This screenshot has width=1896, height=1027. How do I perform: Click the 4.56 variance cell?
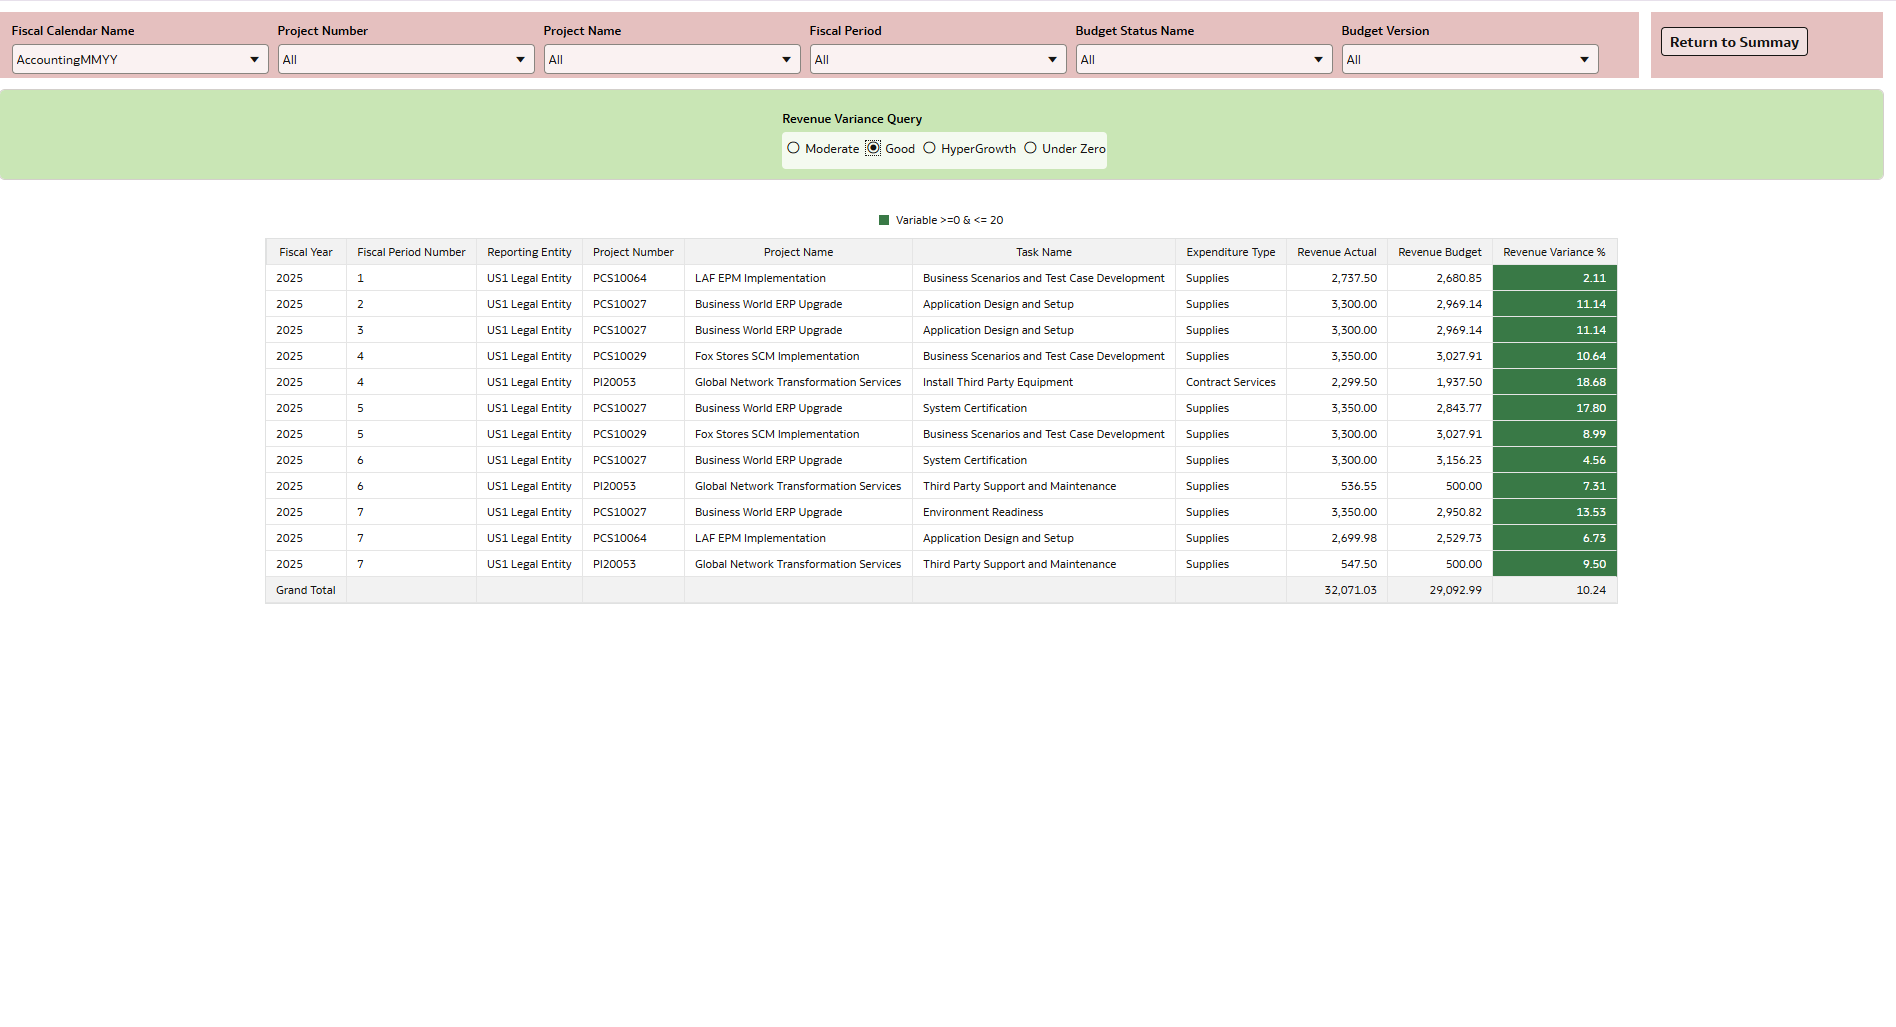[1555, 460]
